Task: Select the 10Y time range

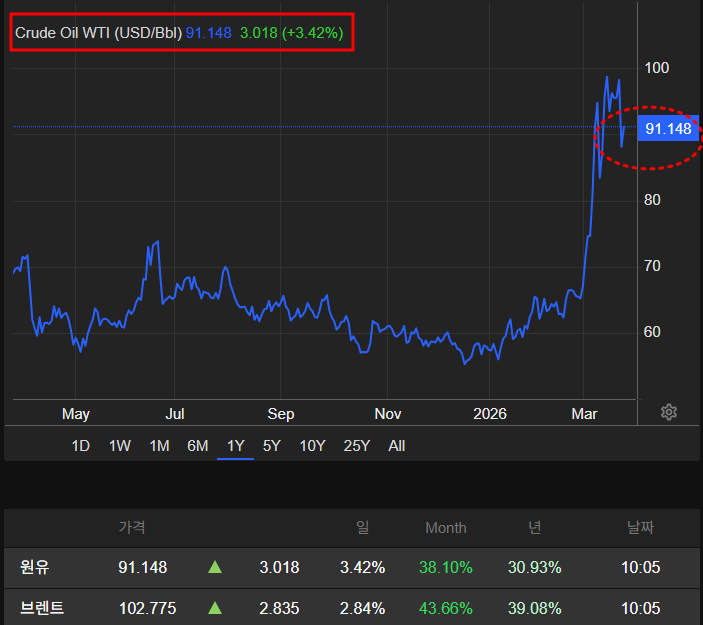Action: coord(313,446)
